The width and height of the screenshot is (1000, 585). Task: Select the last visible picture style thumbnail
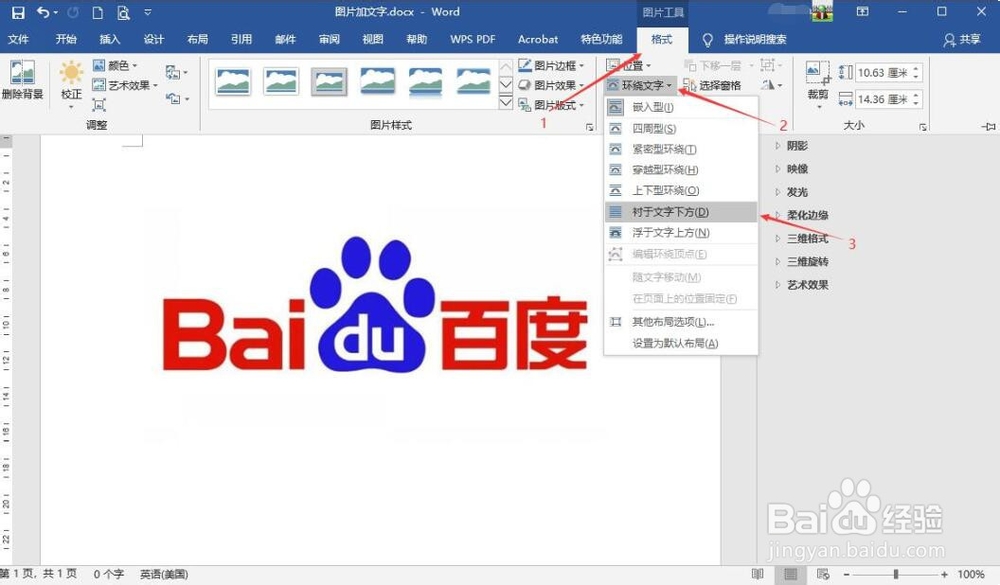pyautogui.click(x=474, y=82)
